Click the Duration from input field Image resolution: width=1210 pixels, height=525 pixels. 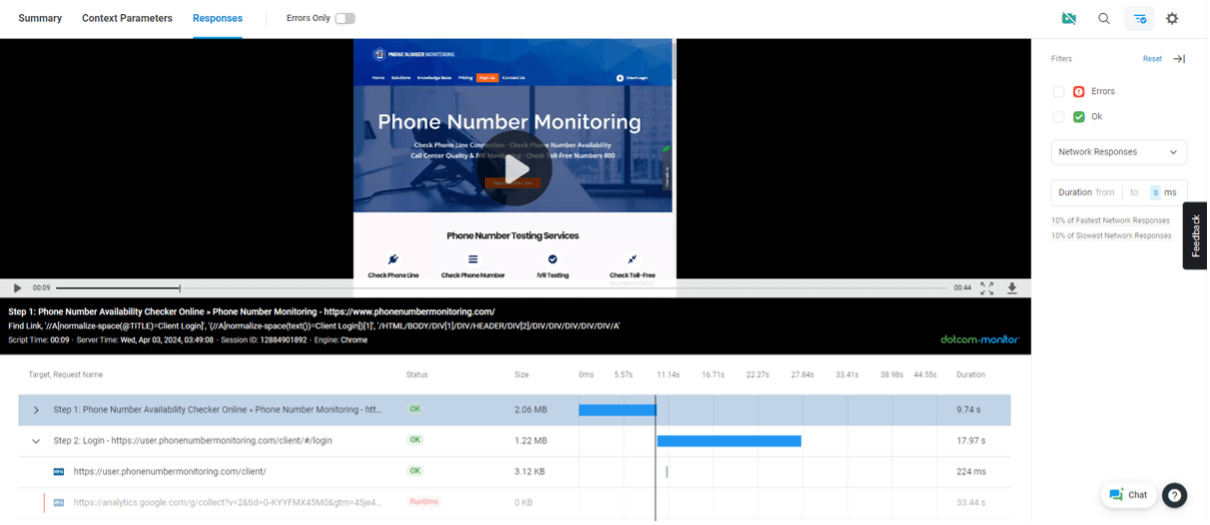click(1105, 192)
